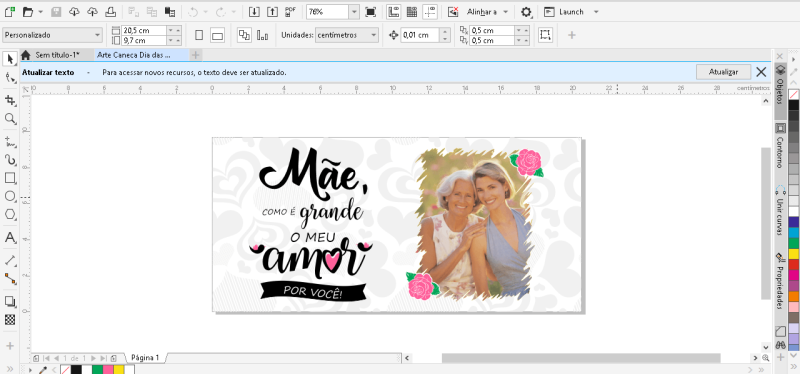Click the cloud upload icon
This screenshot has width=800, height=374.
pos(92,11)
